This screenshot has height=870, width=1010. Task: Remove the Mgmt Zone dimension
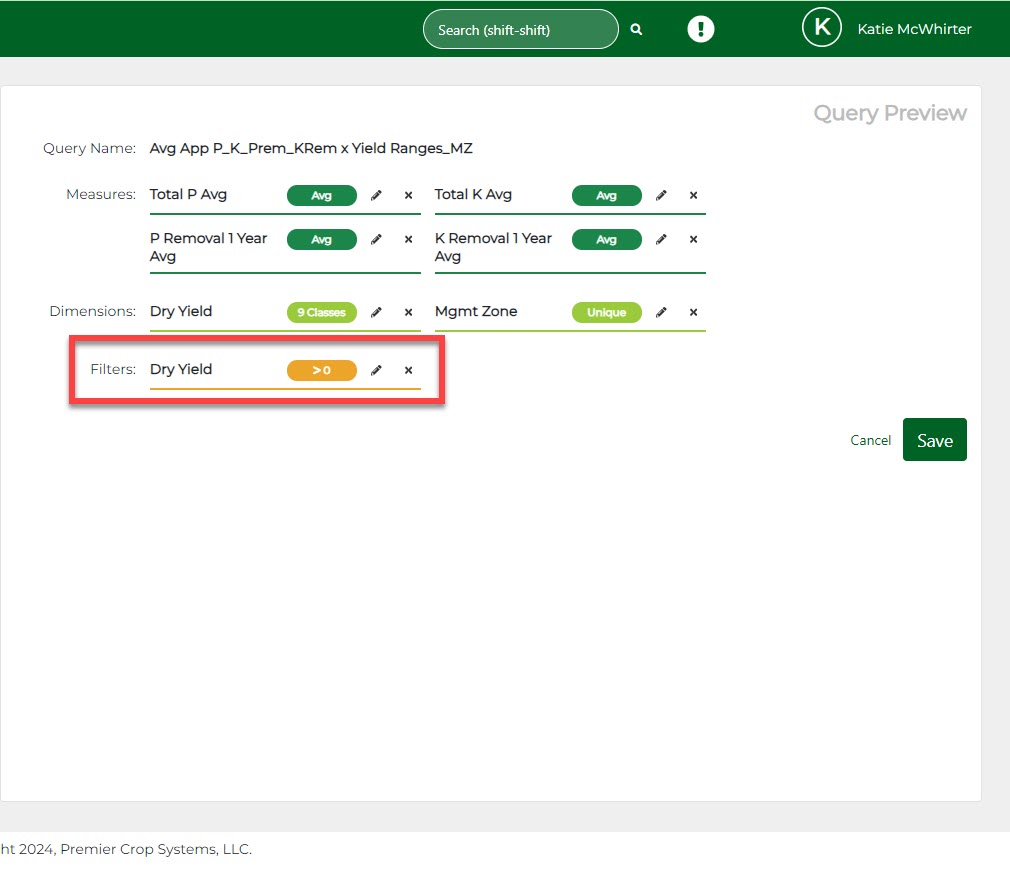click(693, 313)
